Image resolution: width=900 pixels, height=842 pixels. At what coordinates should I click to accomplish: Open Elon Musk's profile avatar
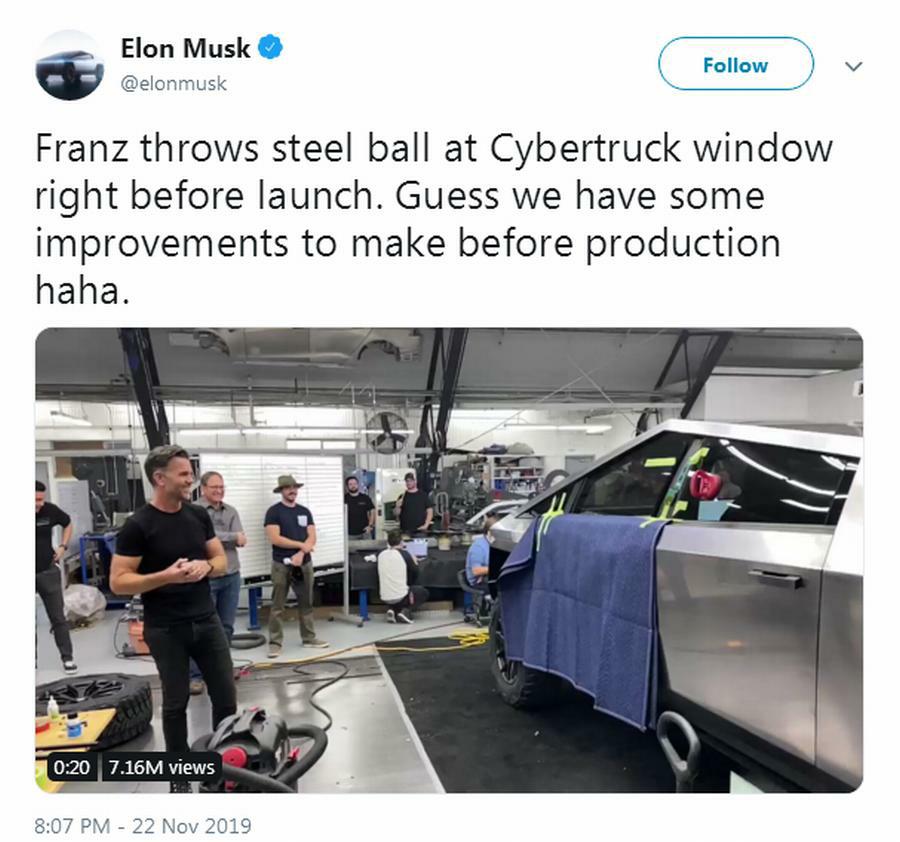69,65
